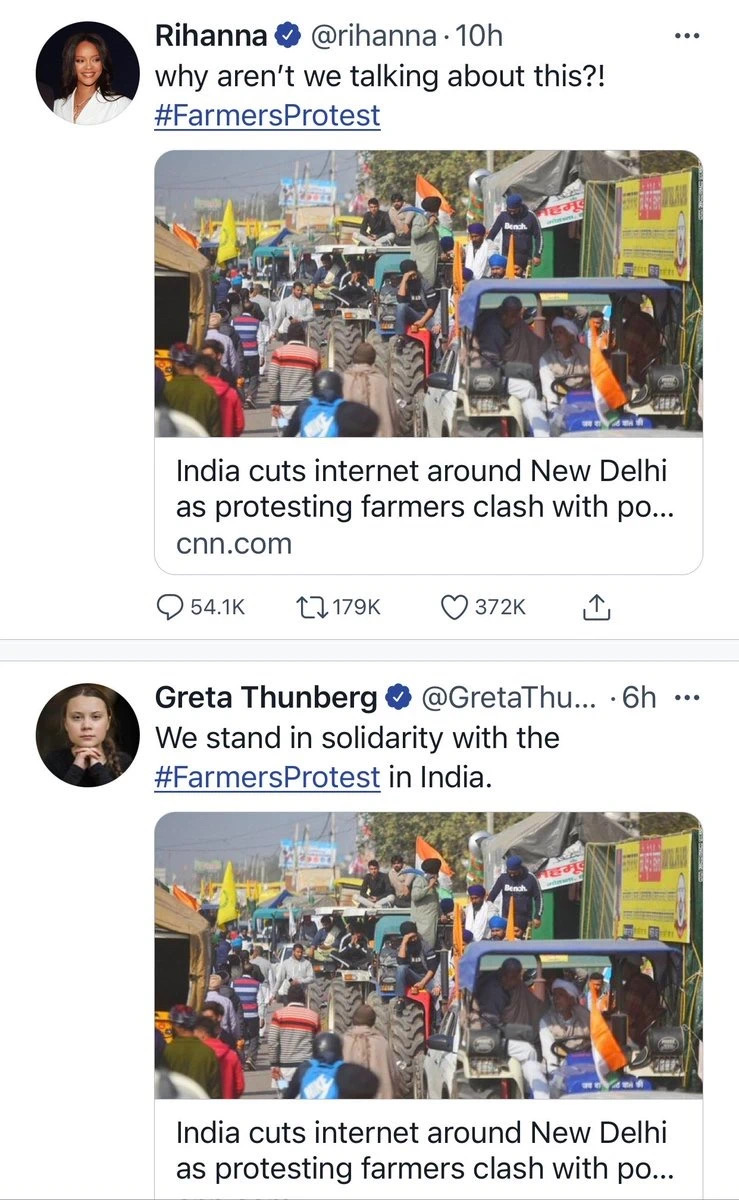Like Rihanna's tweet with heart icon
Image resolution: width=739 pixels, height=1200 pixels.
(x=455, y=606)
